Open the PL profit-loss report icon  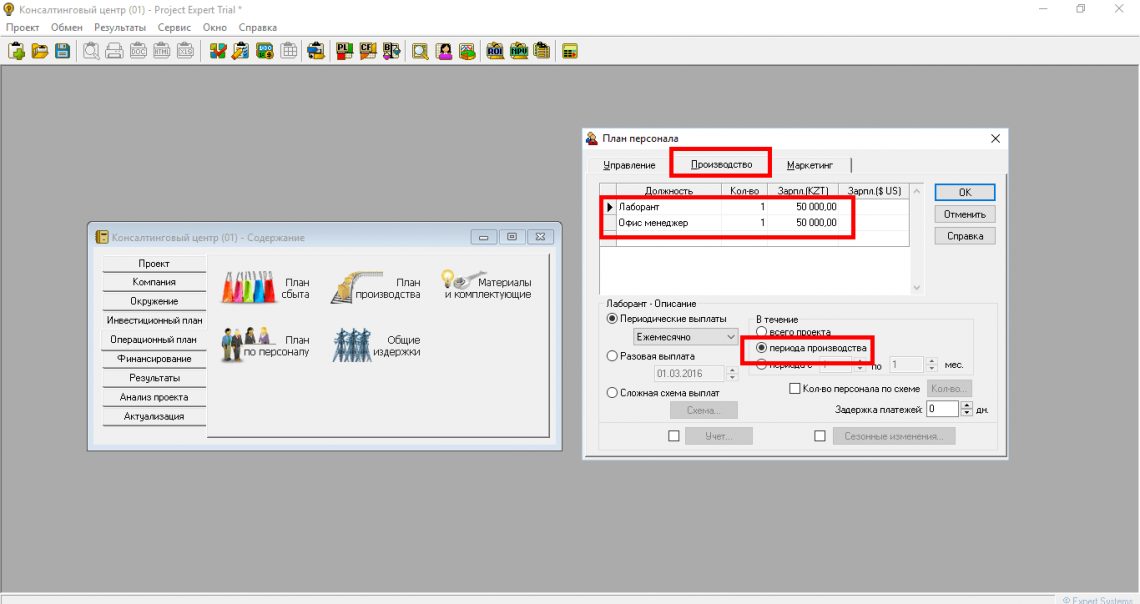344,51
